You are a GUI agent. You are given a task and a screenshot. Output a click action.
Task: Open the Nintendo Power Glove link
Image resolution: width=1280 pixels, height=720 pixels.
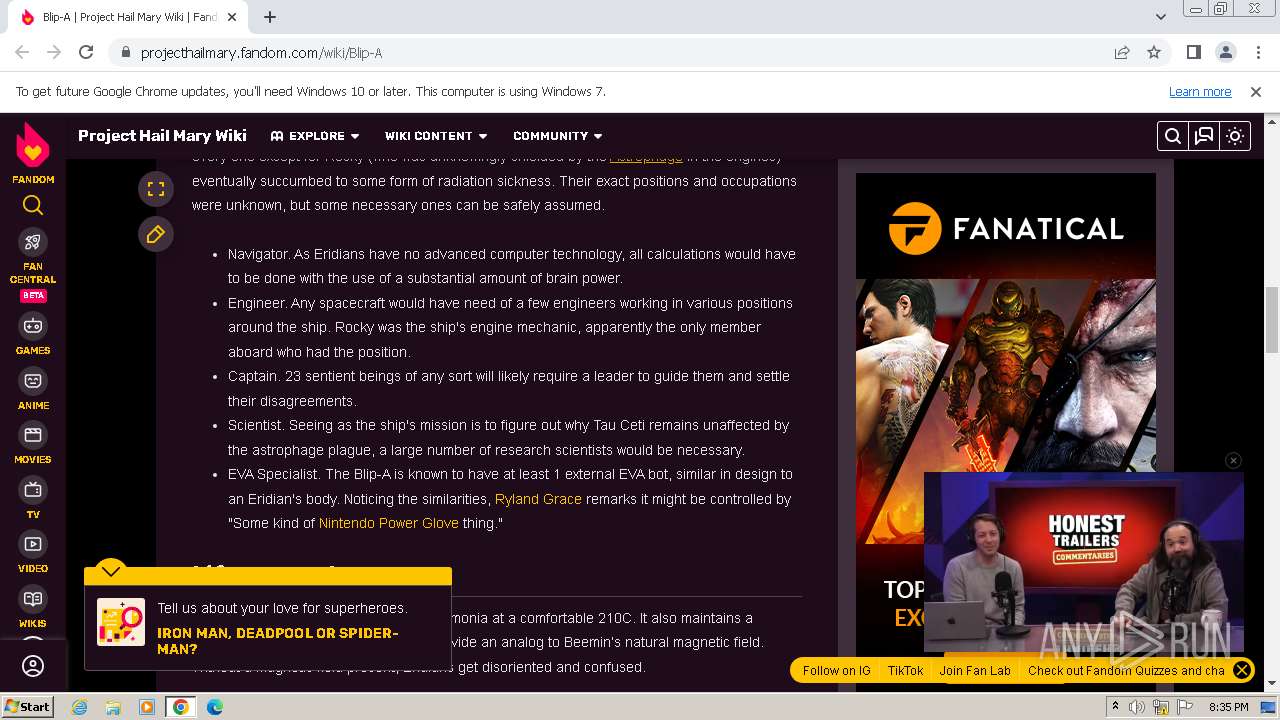coord(389,523)
